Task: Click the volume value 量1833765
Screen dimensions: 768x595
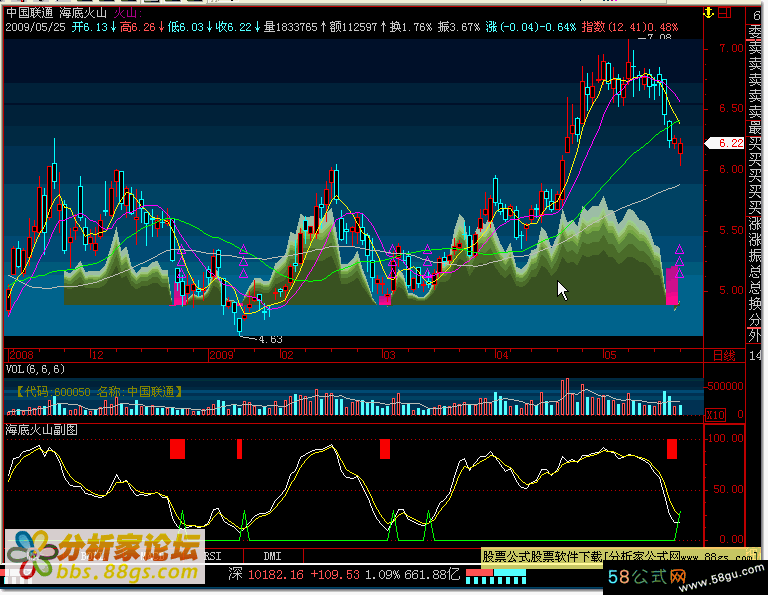Action: pyautogui.click(x=291, y=27)
